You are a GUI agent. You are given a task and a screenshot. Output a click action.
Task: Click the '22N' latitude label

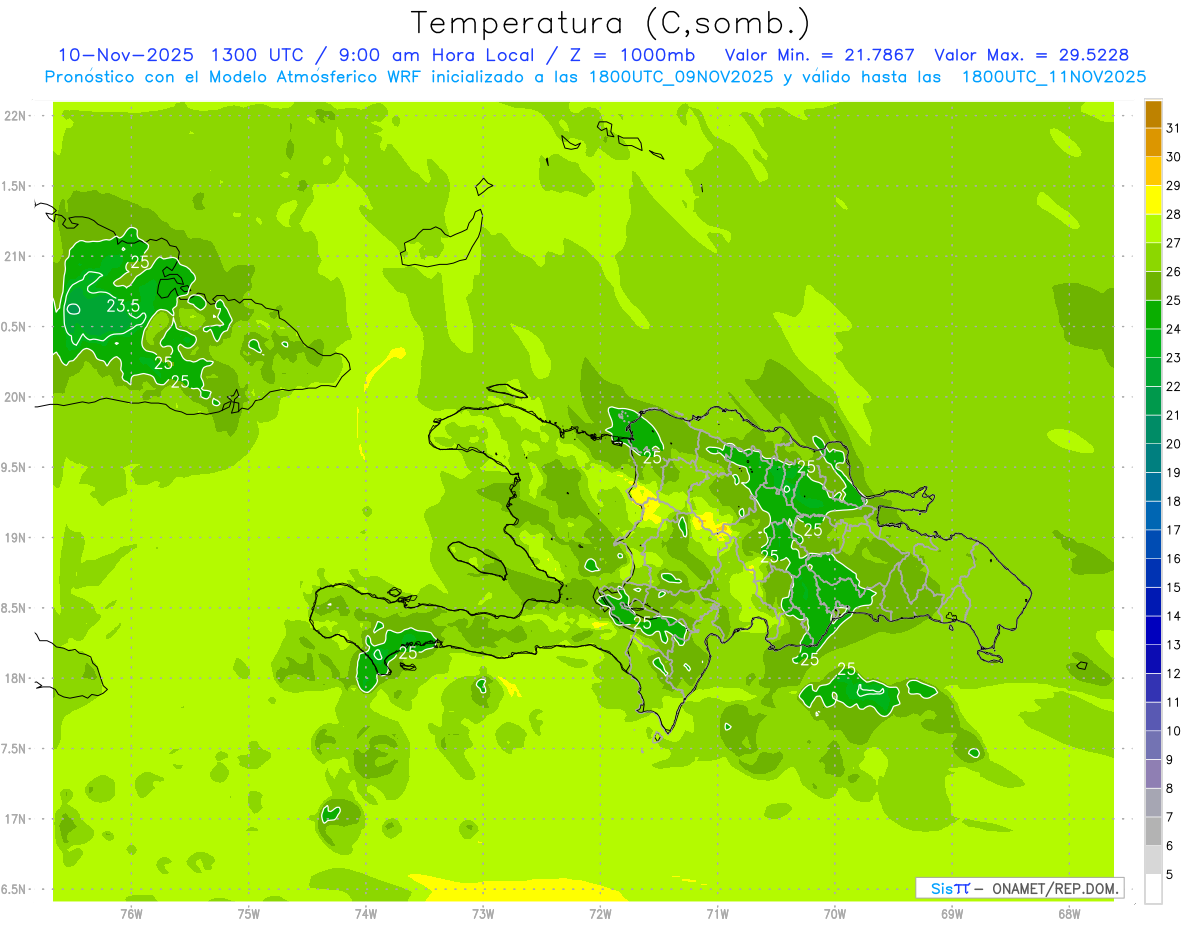click(14, 116)
